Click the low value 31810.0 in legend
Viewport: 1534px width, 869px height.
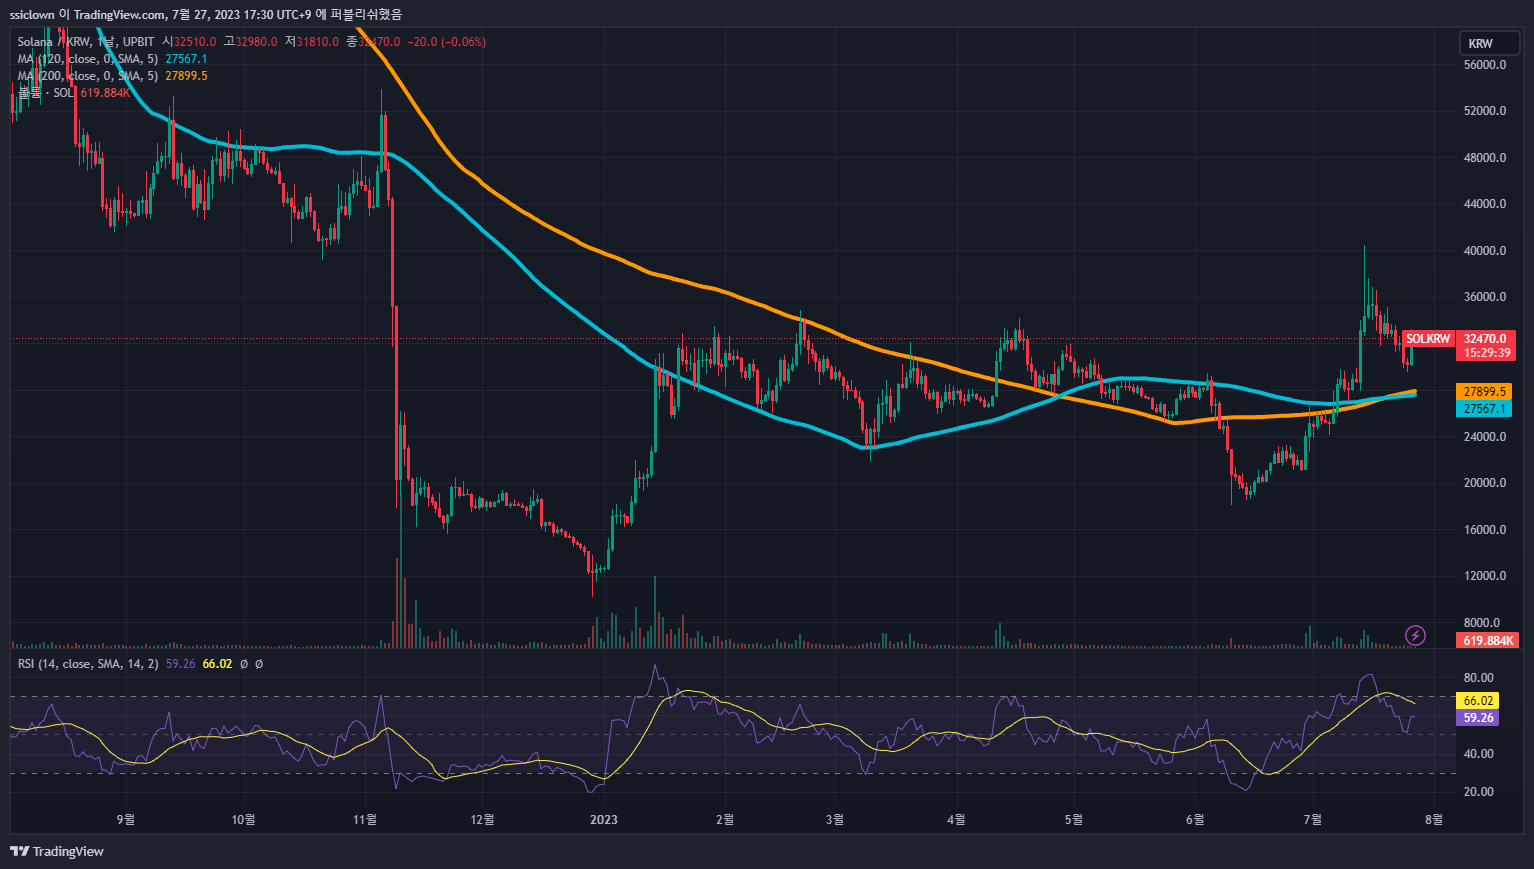318,42
